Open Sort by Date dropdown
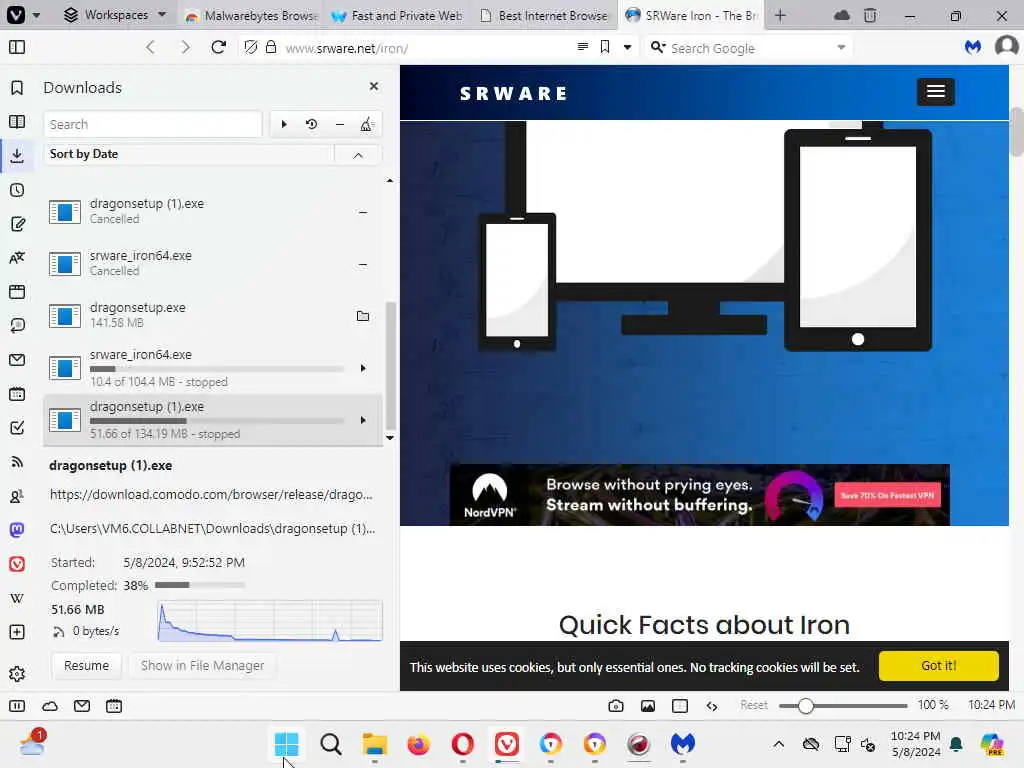 [x=189, y=154]
